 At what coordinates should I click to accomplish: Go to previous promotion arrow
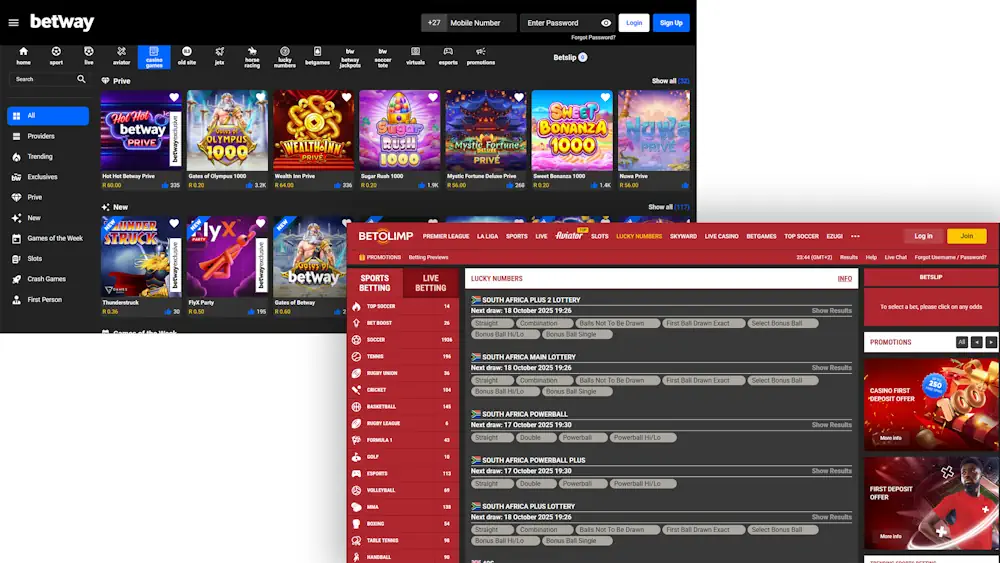(x=976, y=342)
